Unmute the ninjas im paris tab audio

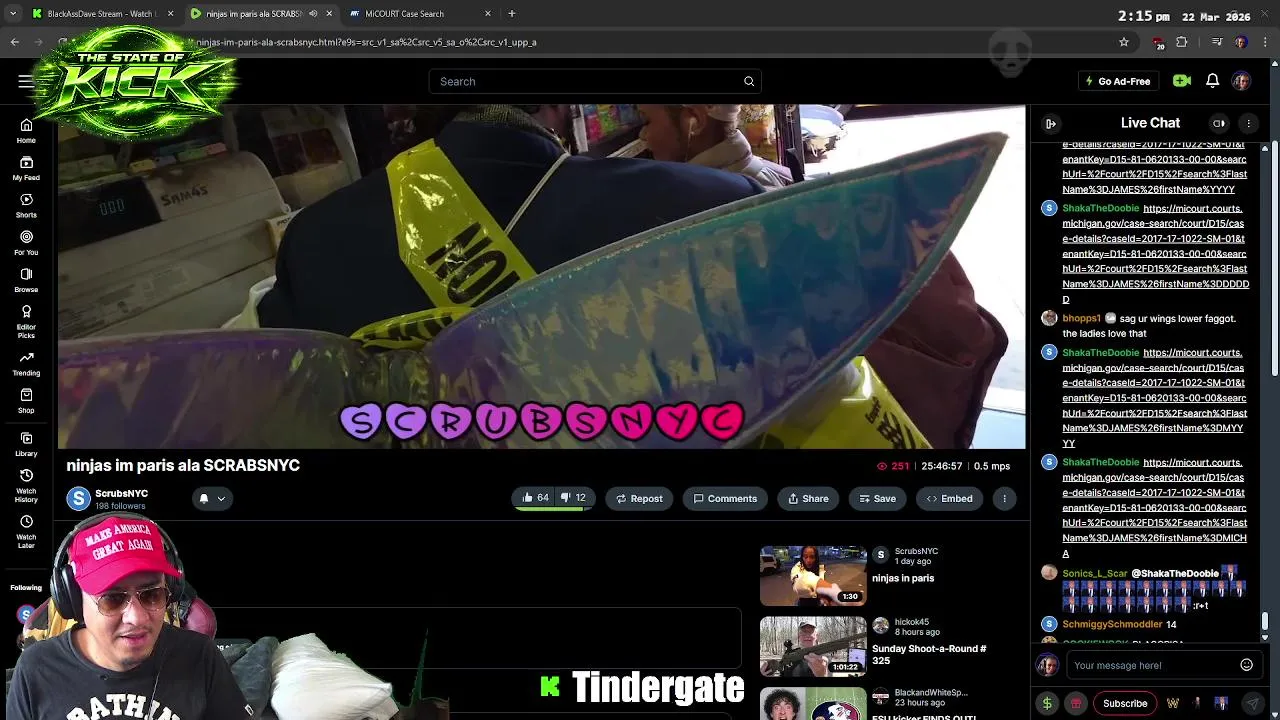coord(313,14)
